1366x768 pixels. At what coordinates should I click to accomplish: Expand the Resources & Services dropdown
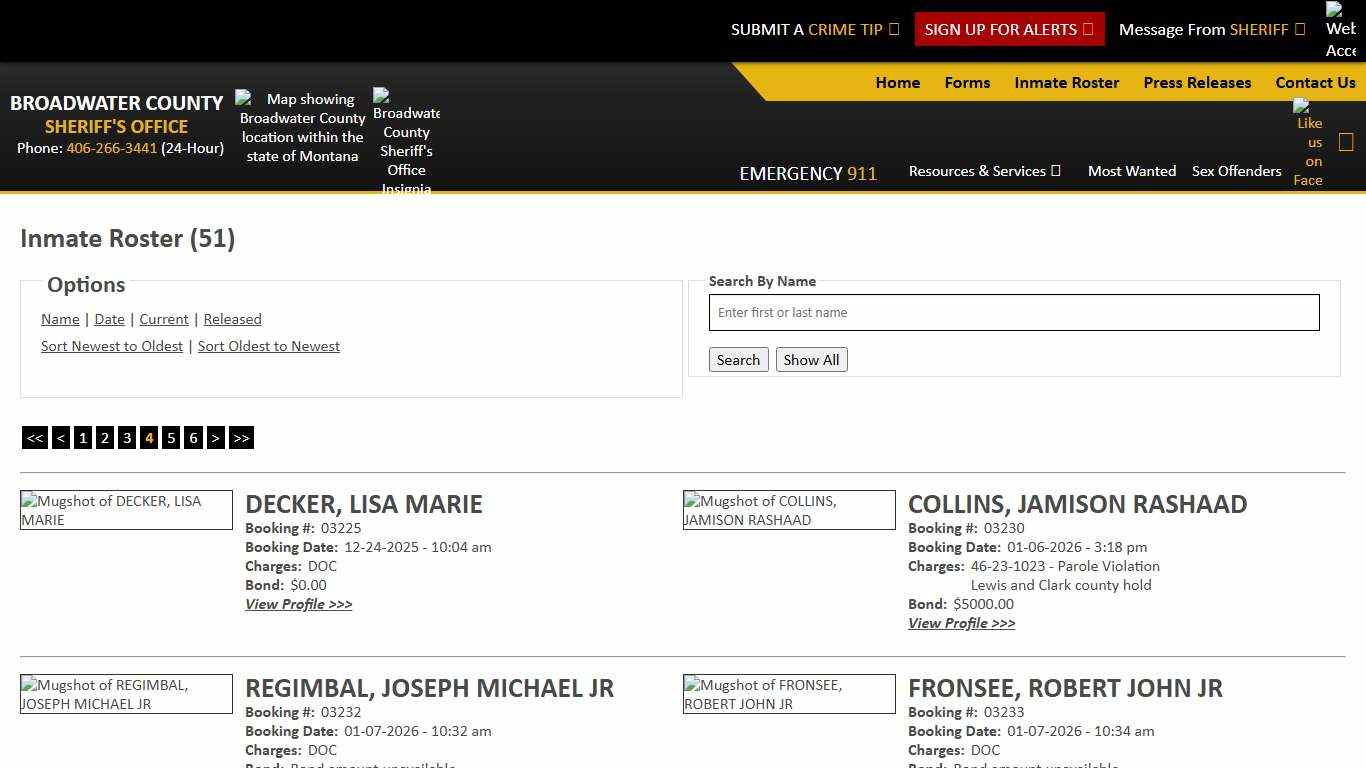[x=984, y=170]
